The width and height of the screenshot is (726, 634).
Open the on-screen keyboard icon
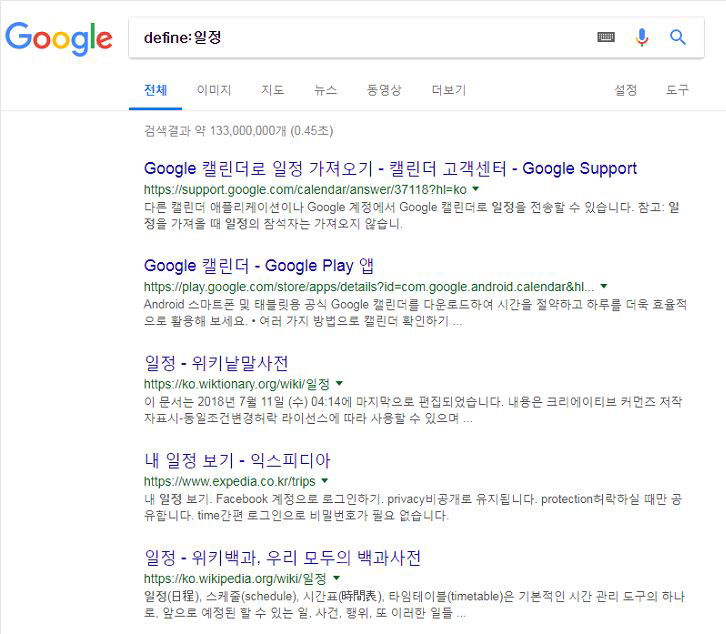[606, 37]
